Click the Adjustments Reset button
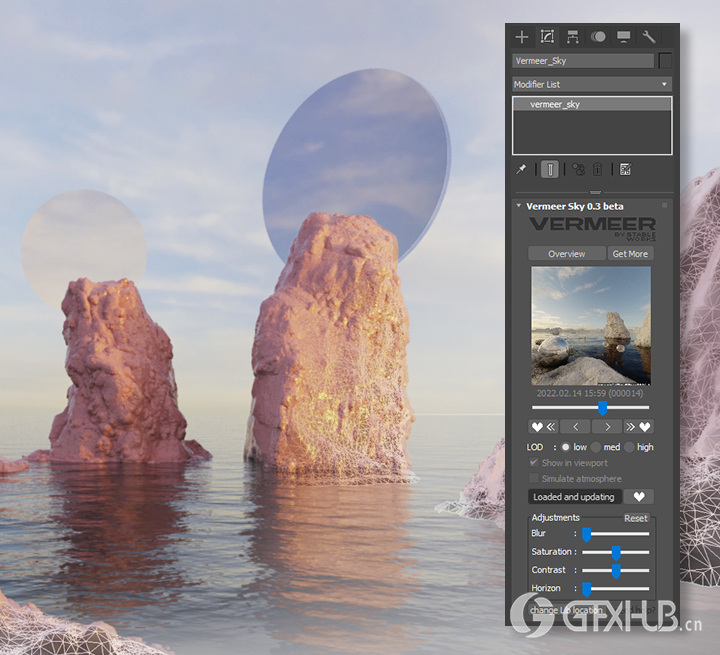 tap(636, 518)
